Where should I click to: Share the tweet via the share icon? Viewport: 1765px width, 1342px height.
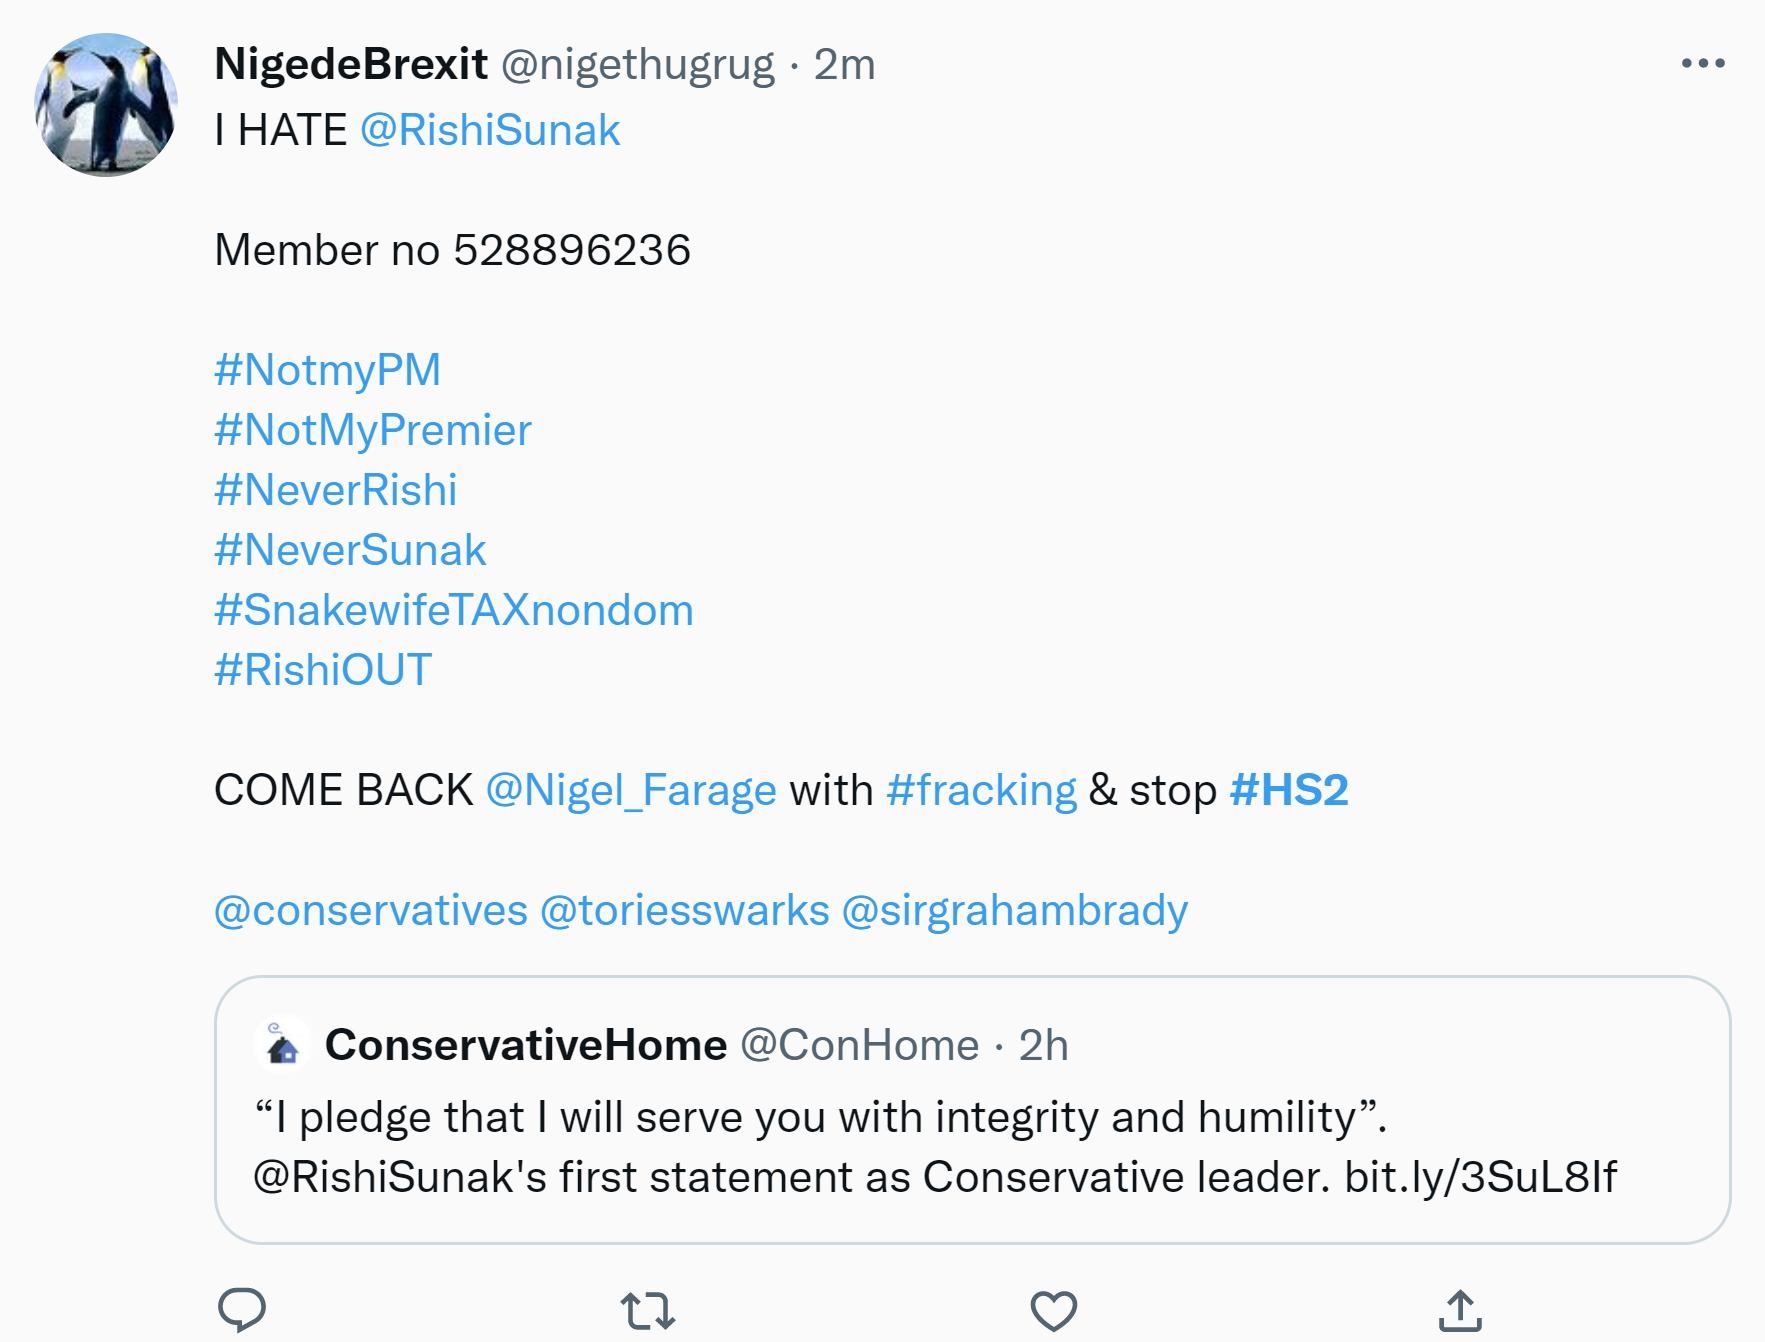1460,1310
